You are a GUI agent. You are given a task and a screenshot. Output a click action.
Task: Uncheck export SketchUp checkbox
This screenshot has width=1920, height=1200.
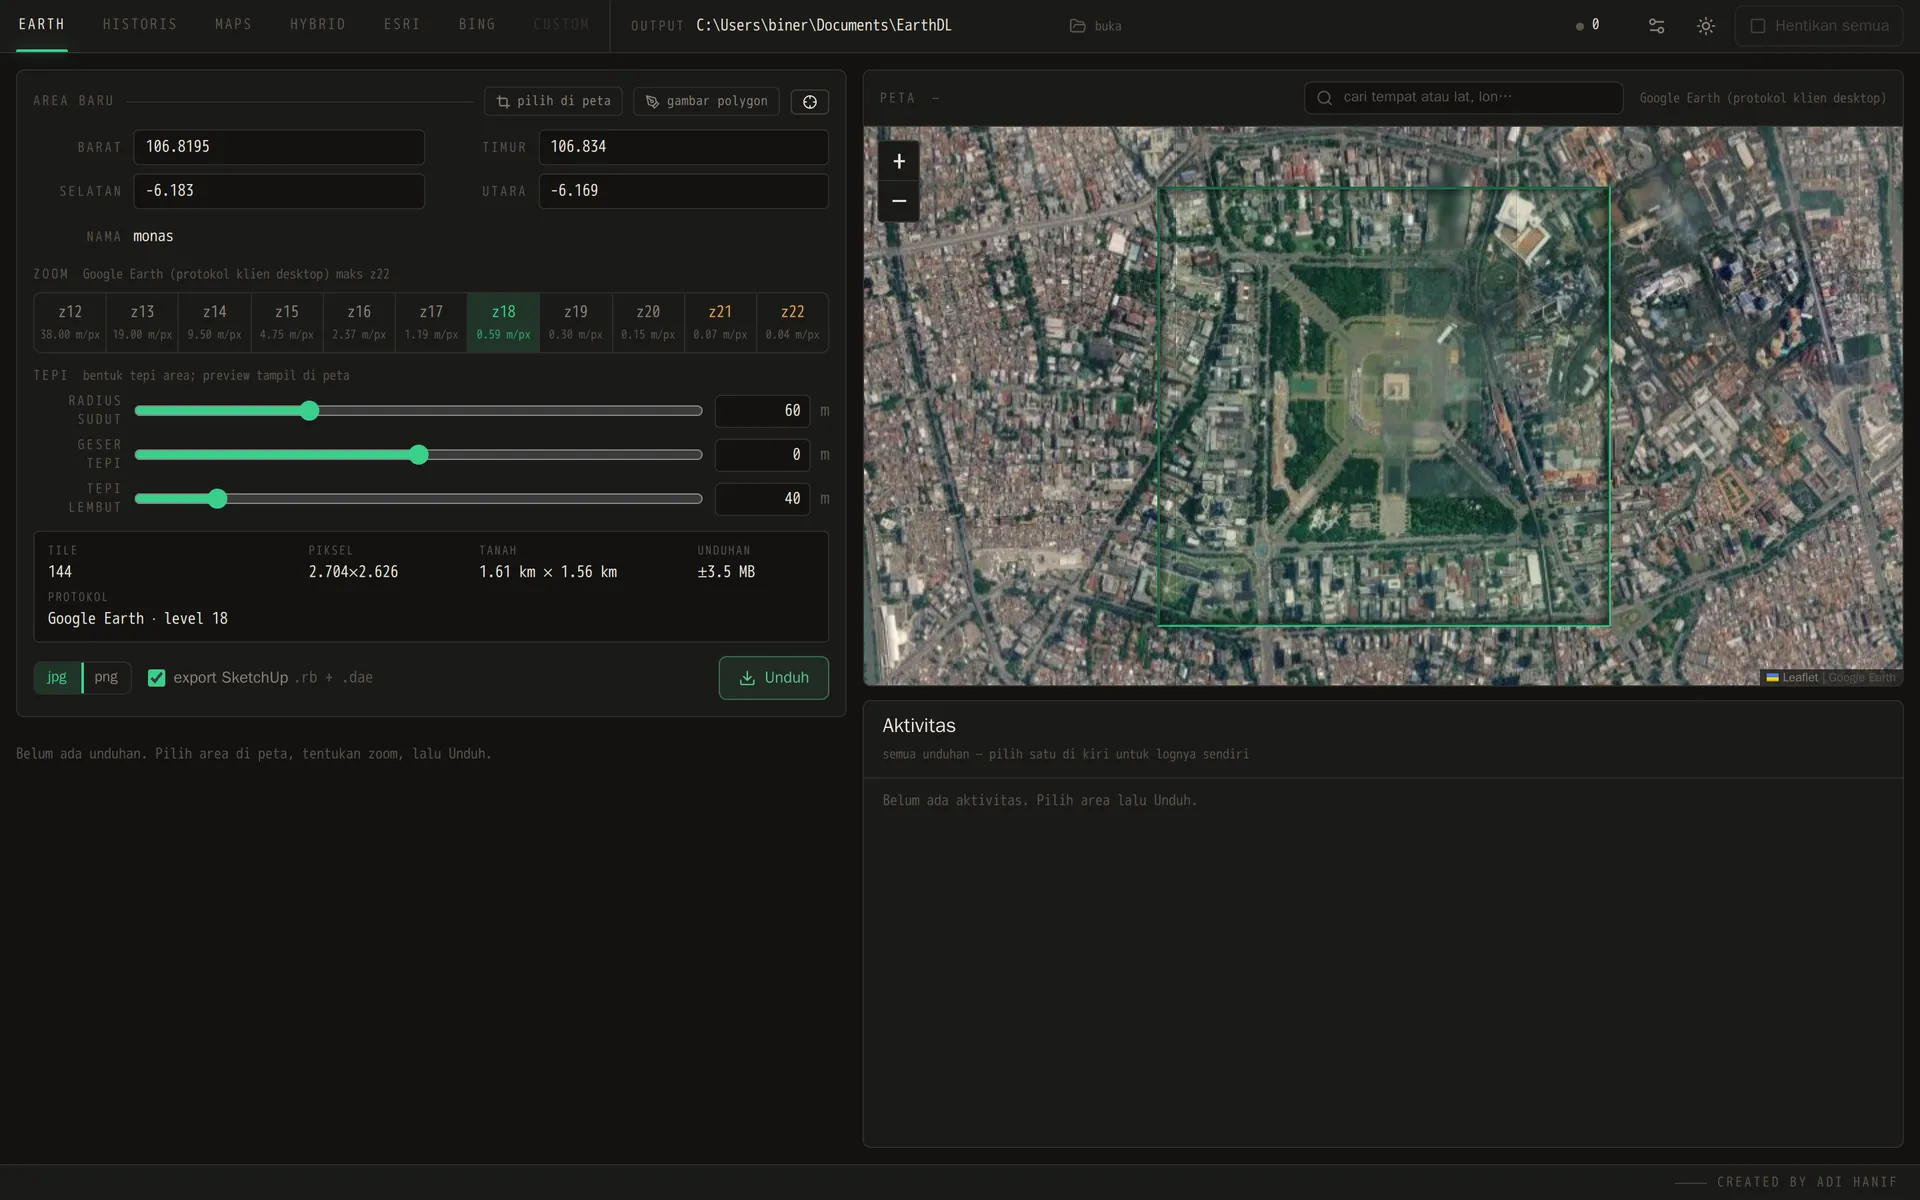(x=157, y=678)
